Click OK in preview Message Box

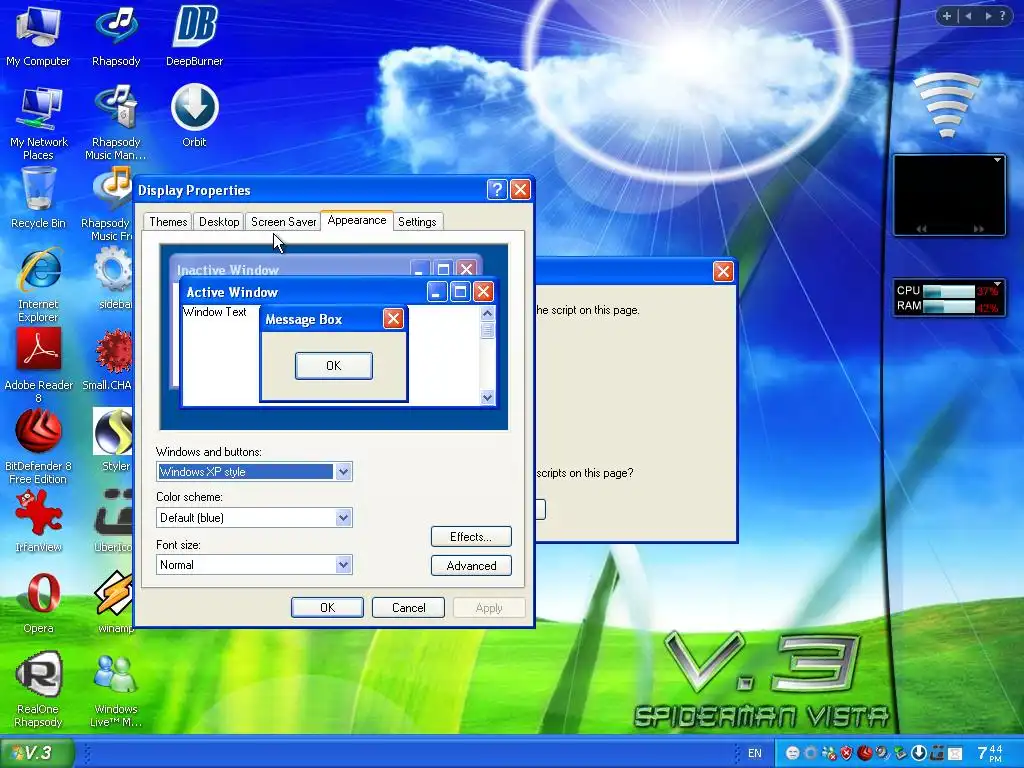coord(334,366)
